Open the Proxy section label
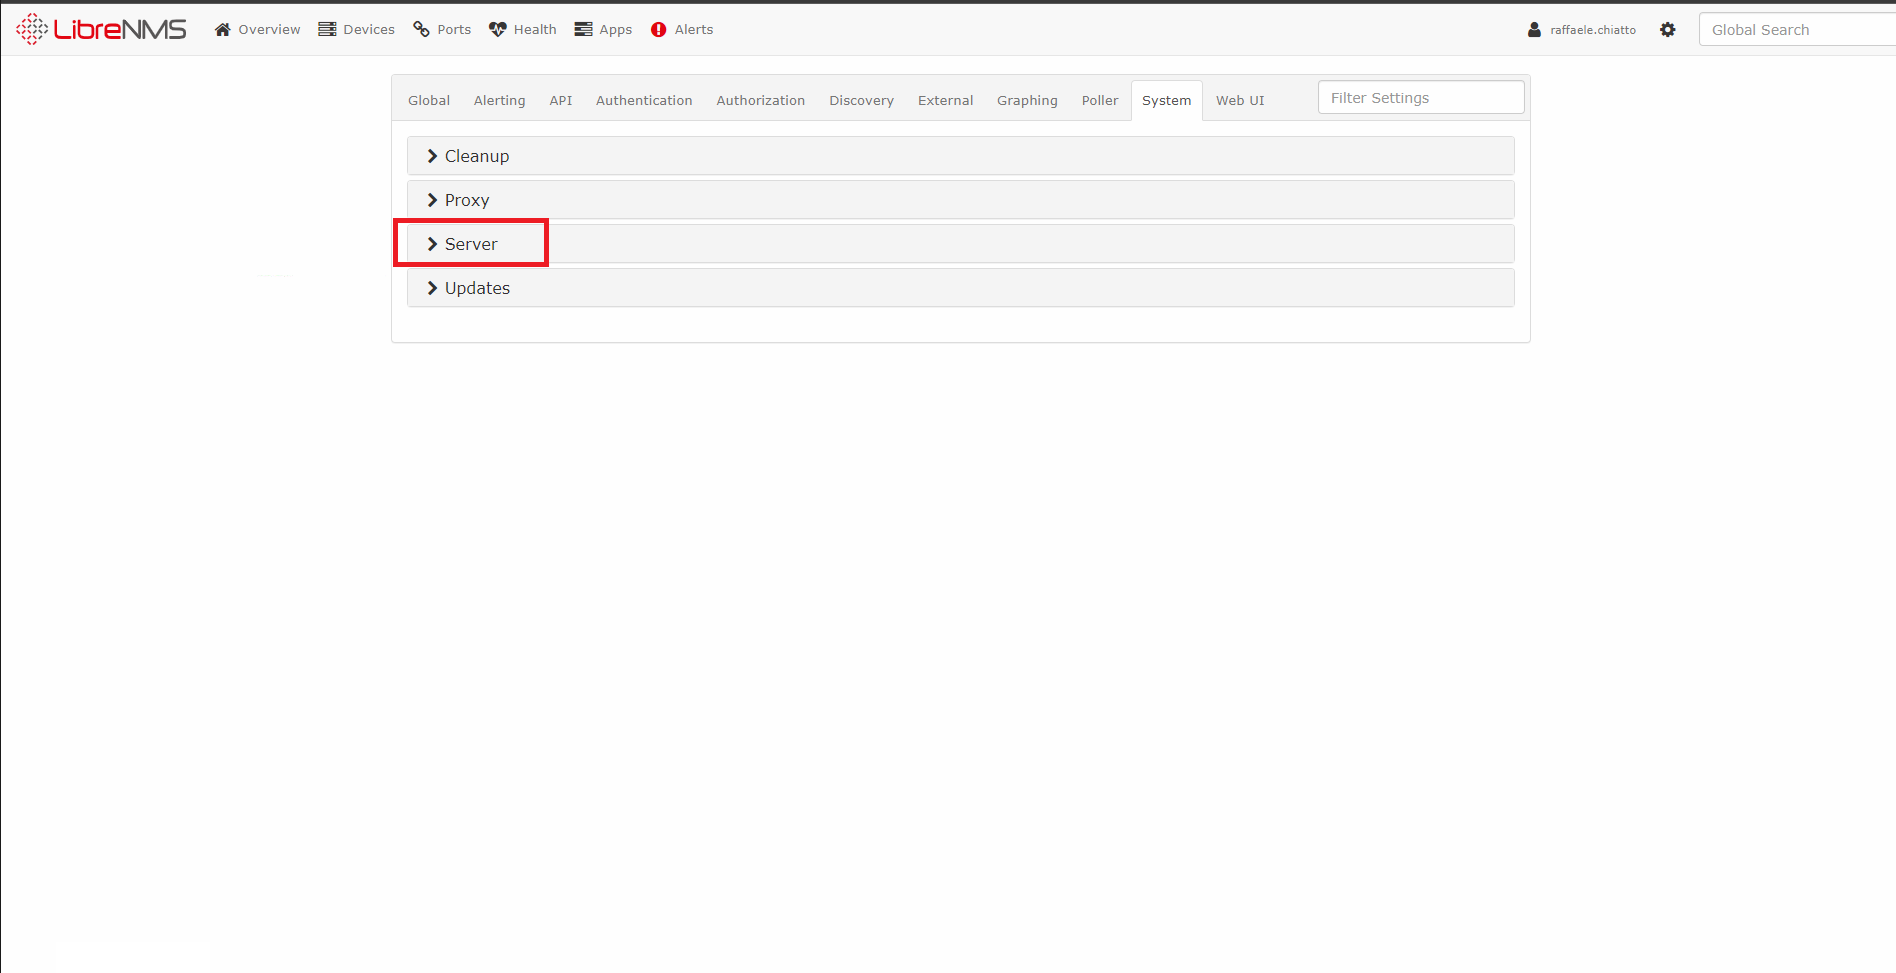This screenshot has height=973, width=1896. 467,200
